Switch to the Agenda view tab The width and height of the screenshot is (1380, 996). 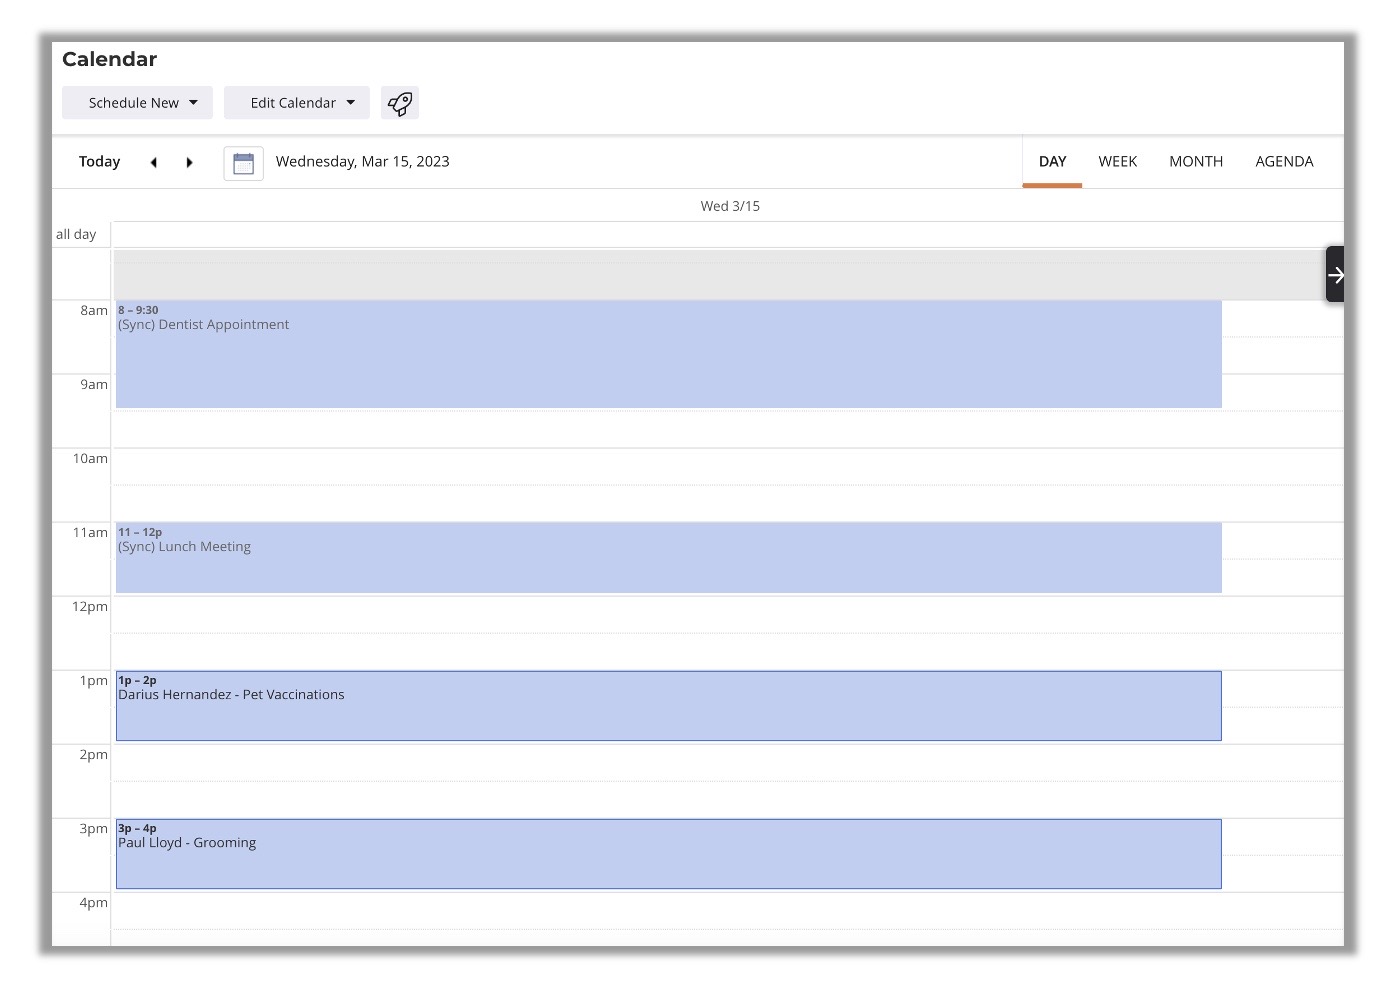pyautogui.click(x=1284, y=162)
